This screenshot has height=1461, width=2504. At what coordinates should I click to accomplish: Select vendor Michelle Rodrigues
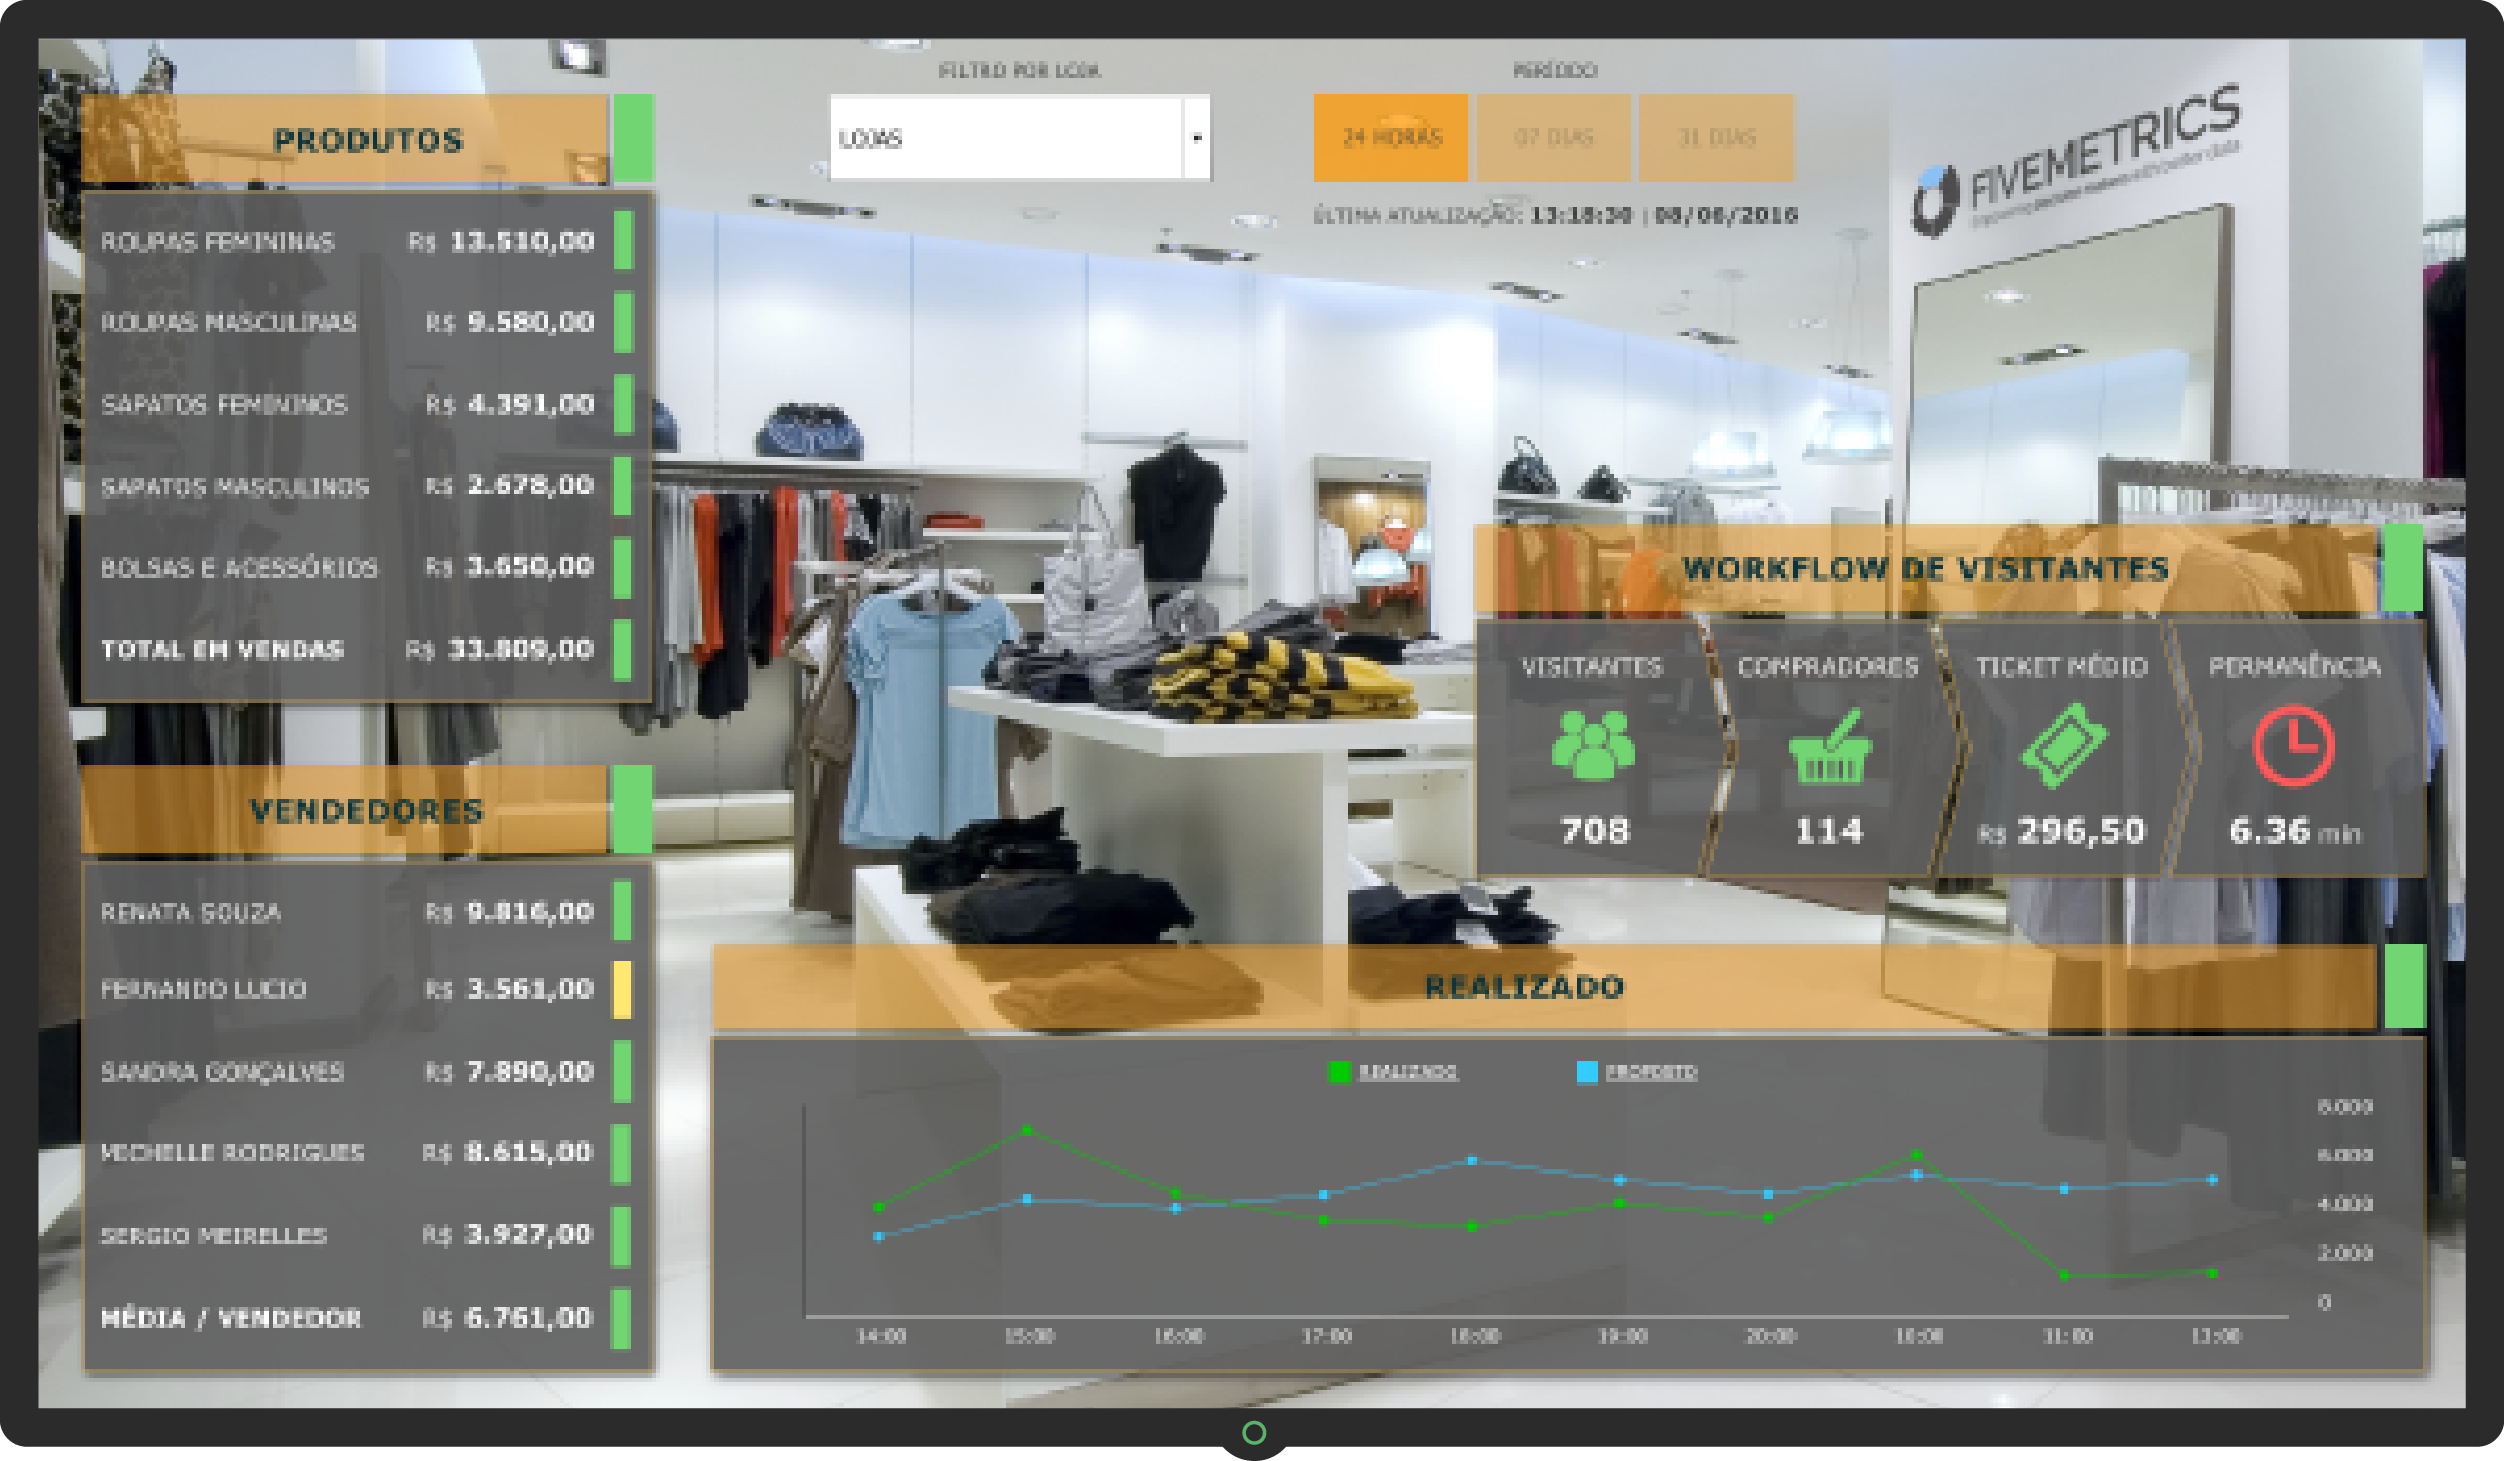367,1152
